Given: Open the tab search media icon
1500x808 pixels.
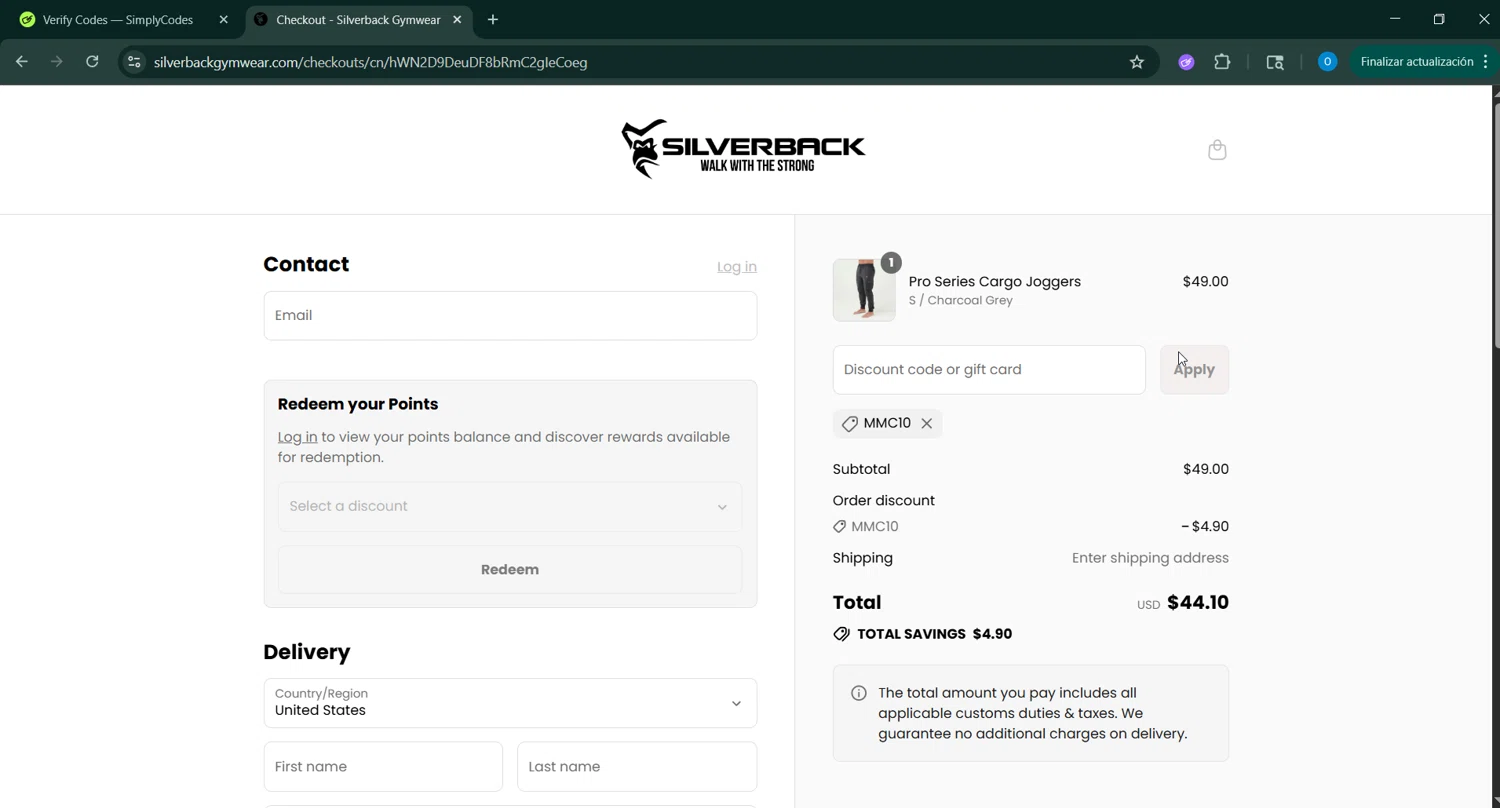Looking at the screenshot, I should tap(1275, 62).
